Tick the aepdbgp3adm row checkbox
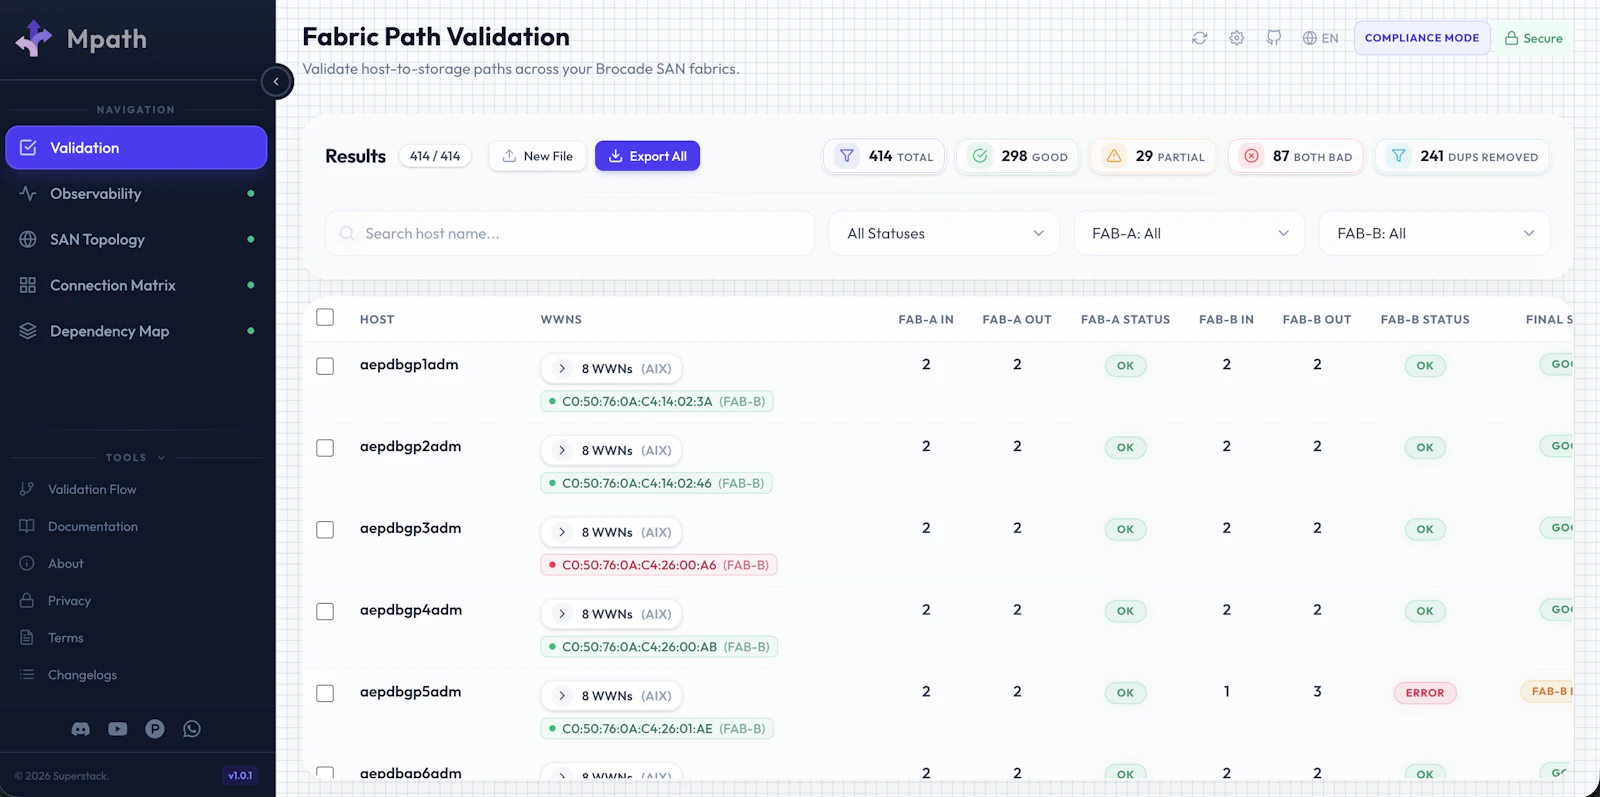This screenshot has width=1600, height=797. [325, 530]
